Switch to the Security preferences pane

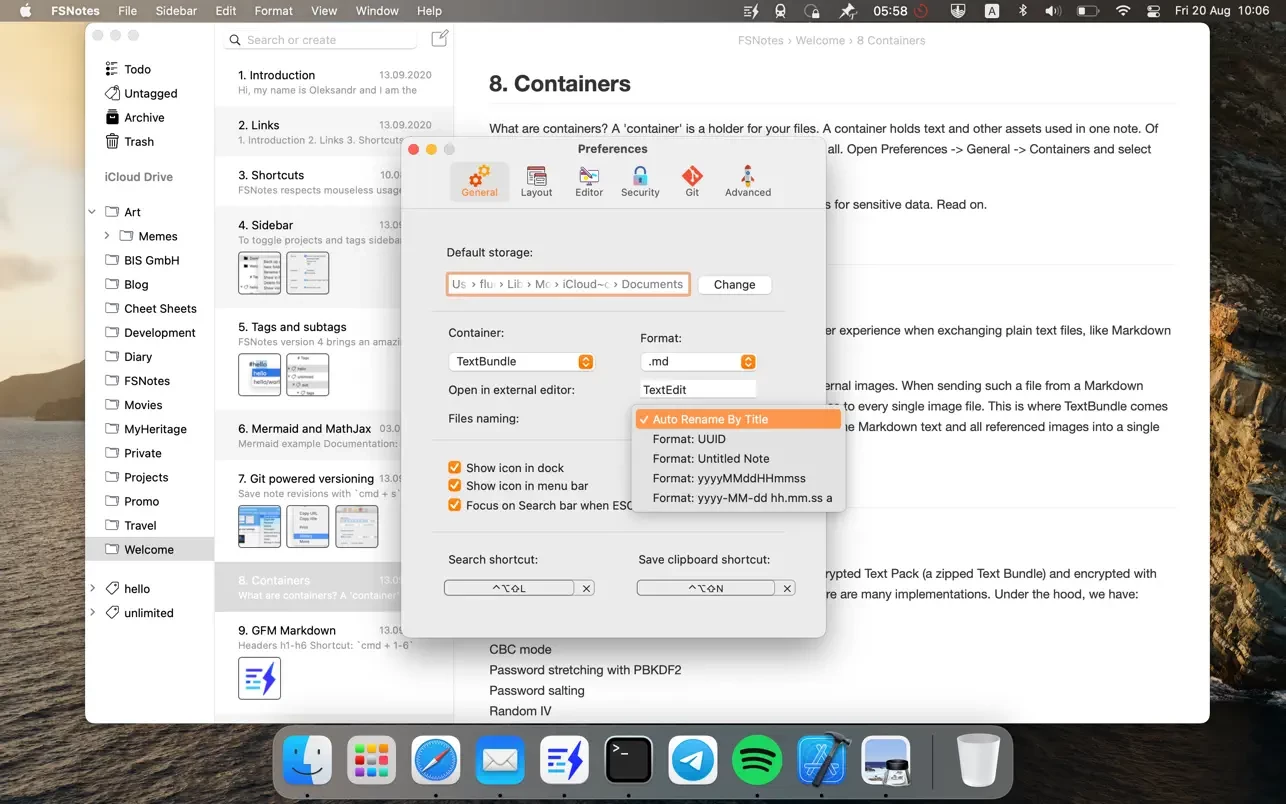click(x=639, y=180)
